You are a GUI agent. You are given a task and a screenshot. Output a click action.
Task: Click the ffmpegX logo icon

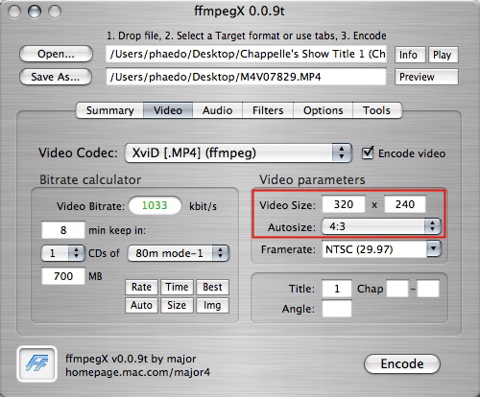[37, 364]
